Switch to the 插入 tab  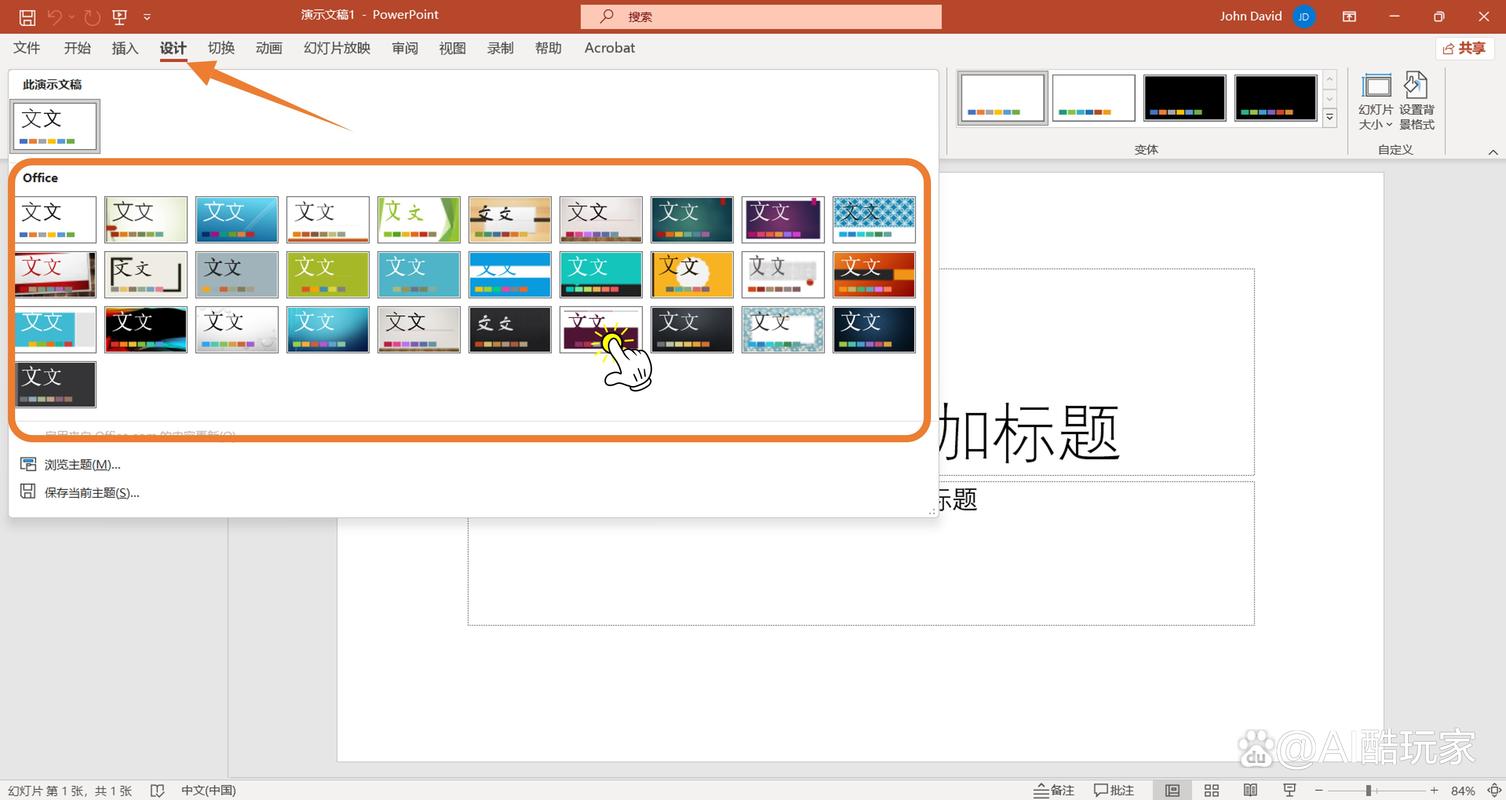click(x=125, y=48)
